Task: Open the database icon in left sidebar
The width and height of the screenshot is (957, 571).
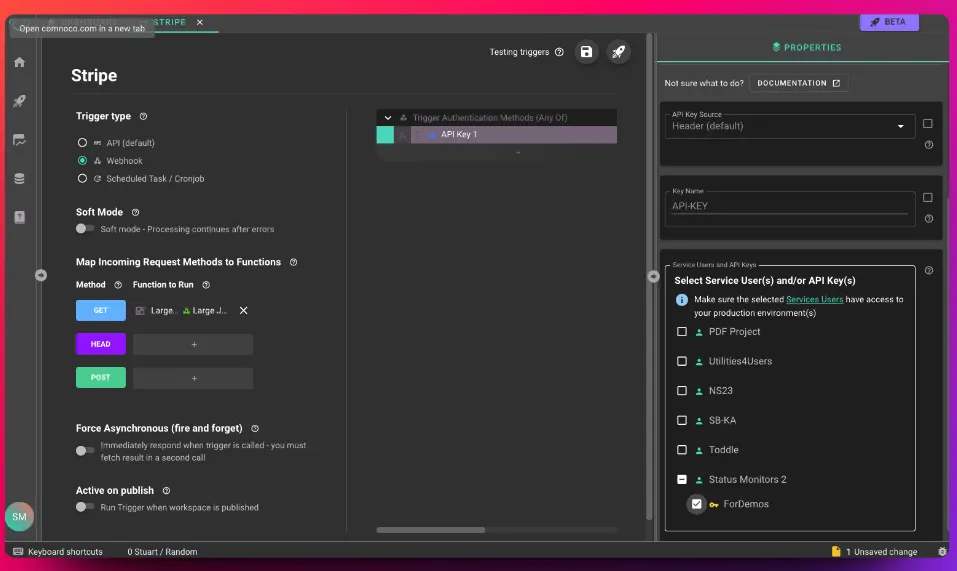Action: pos(19,179)
